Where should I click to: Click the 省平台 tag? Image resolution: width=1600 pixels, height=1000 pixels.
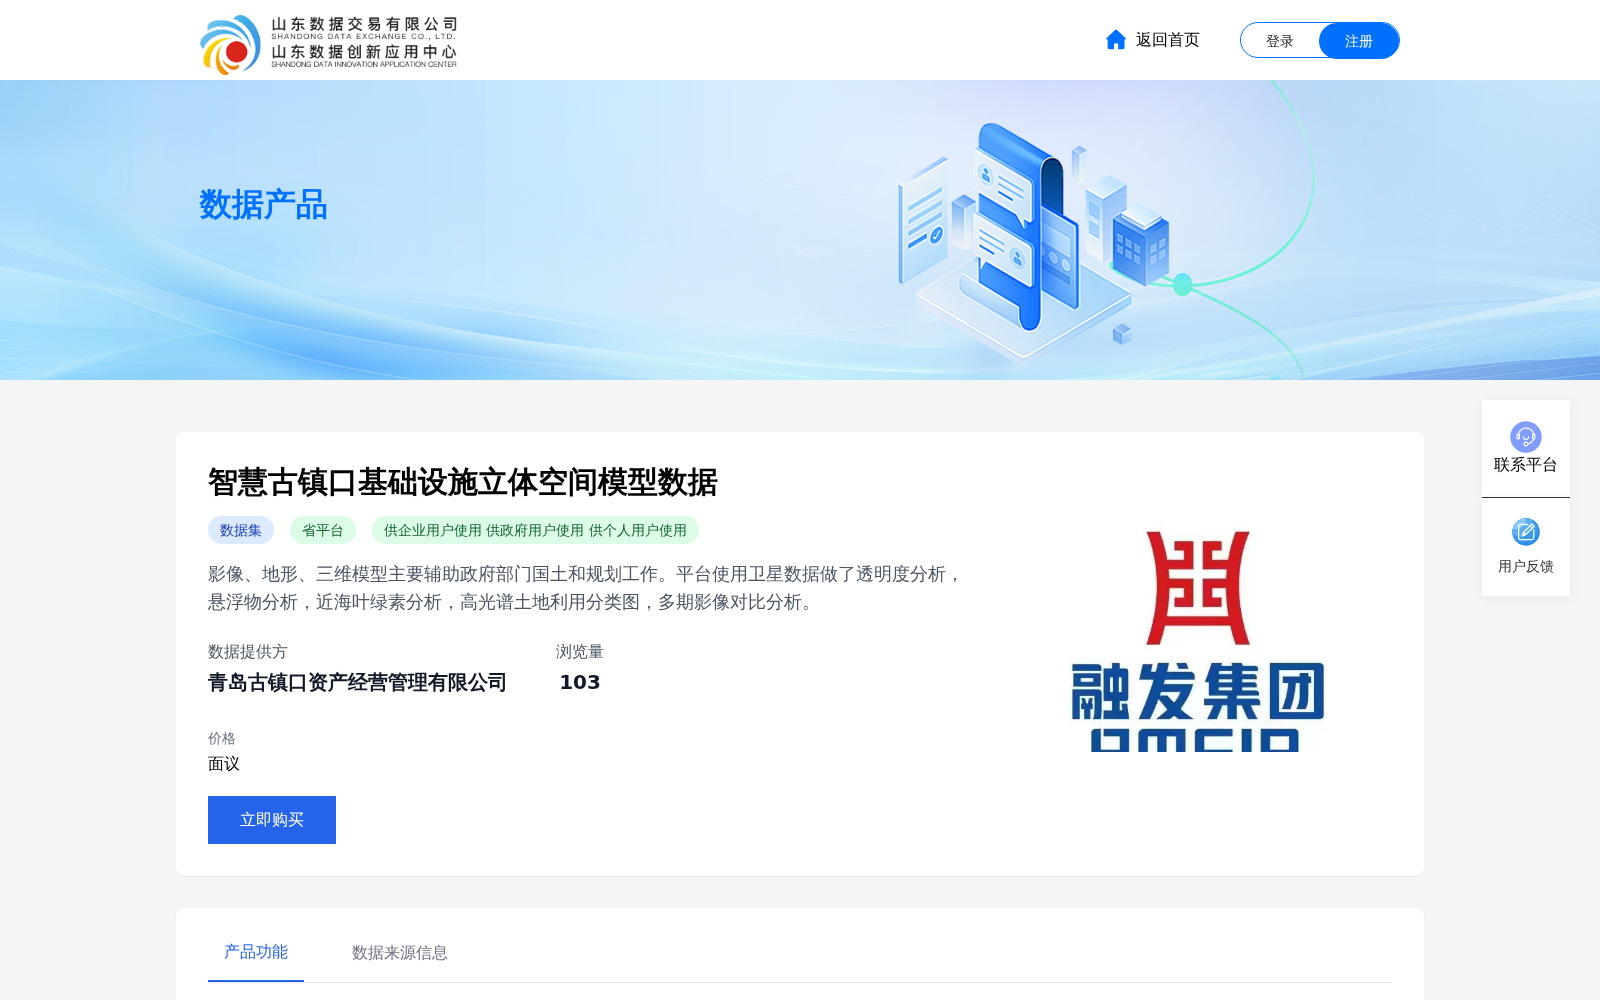tap(323, 530)
